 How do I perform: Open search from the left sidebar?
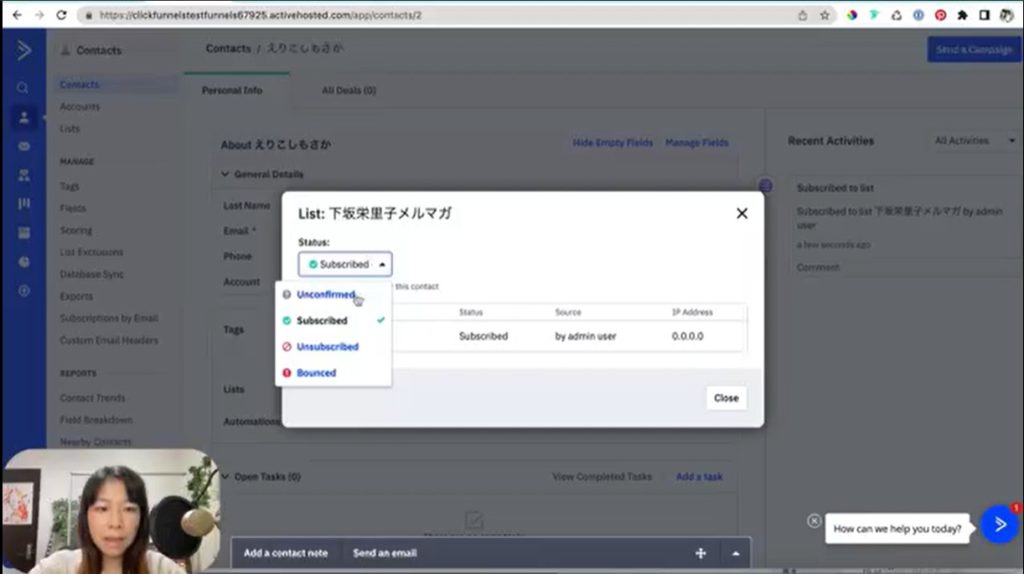click(23, 88)
